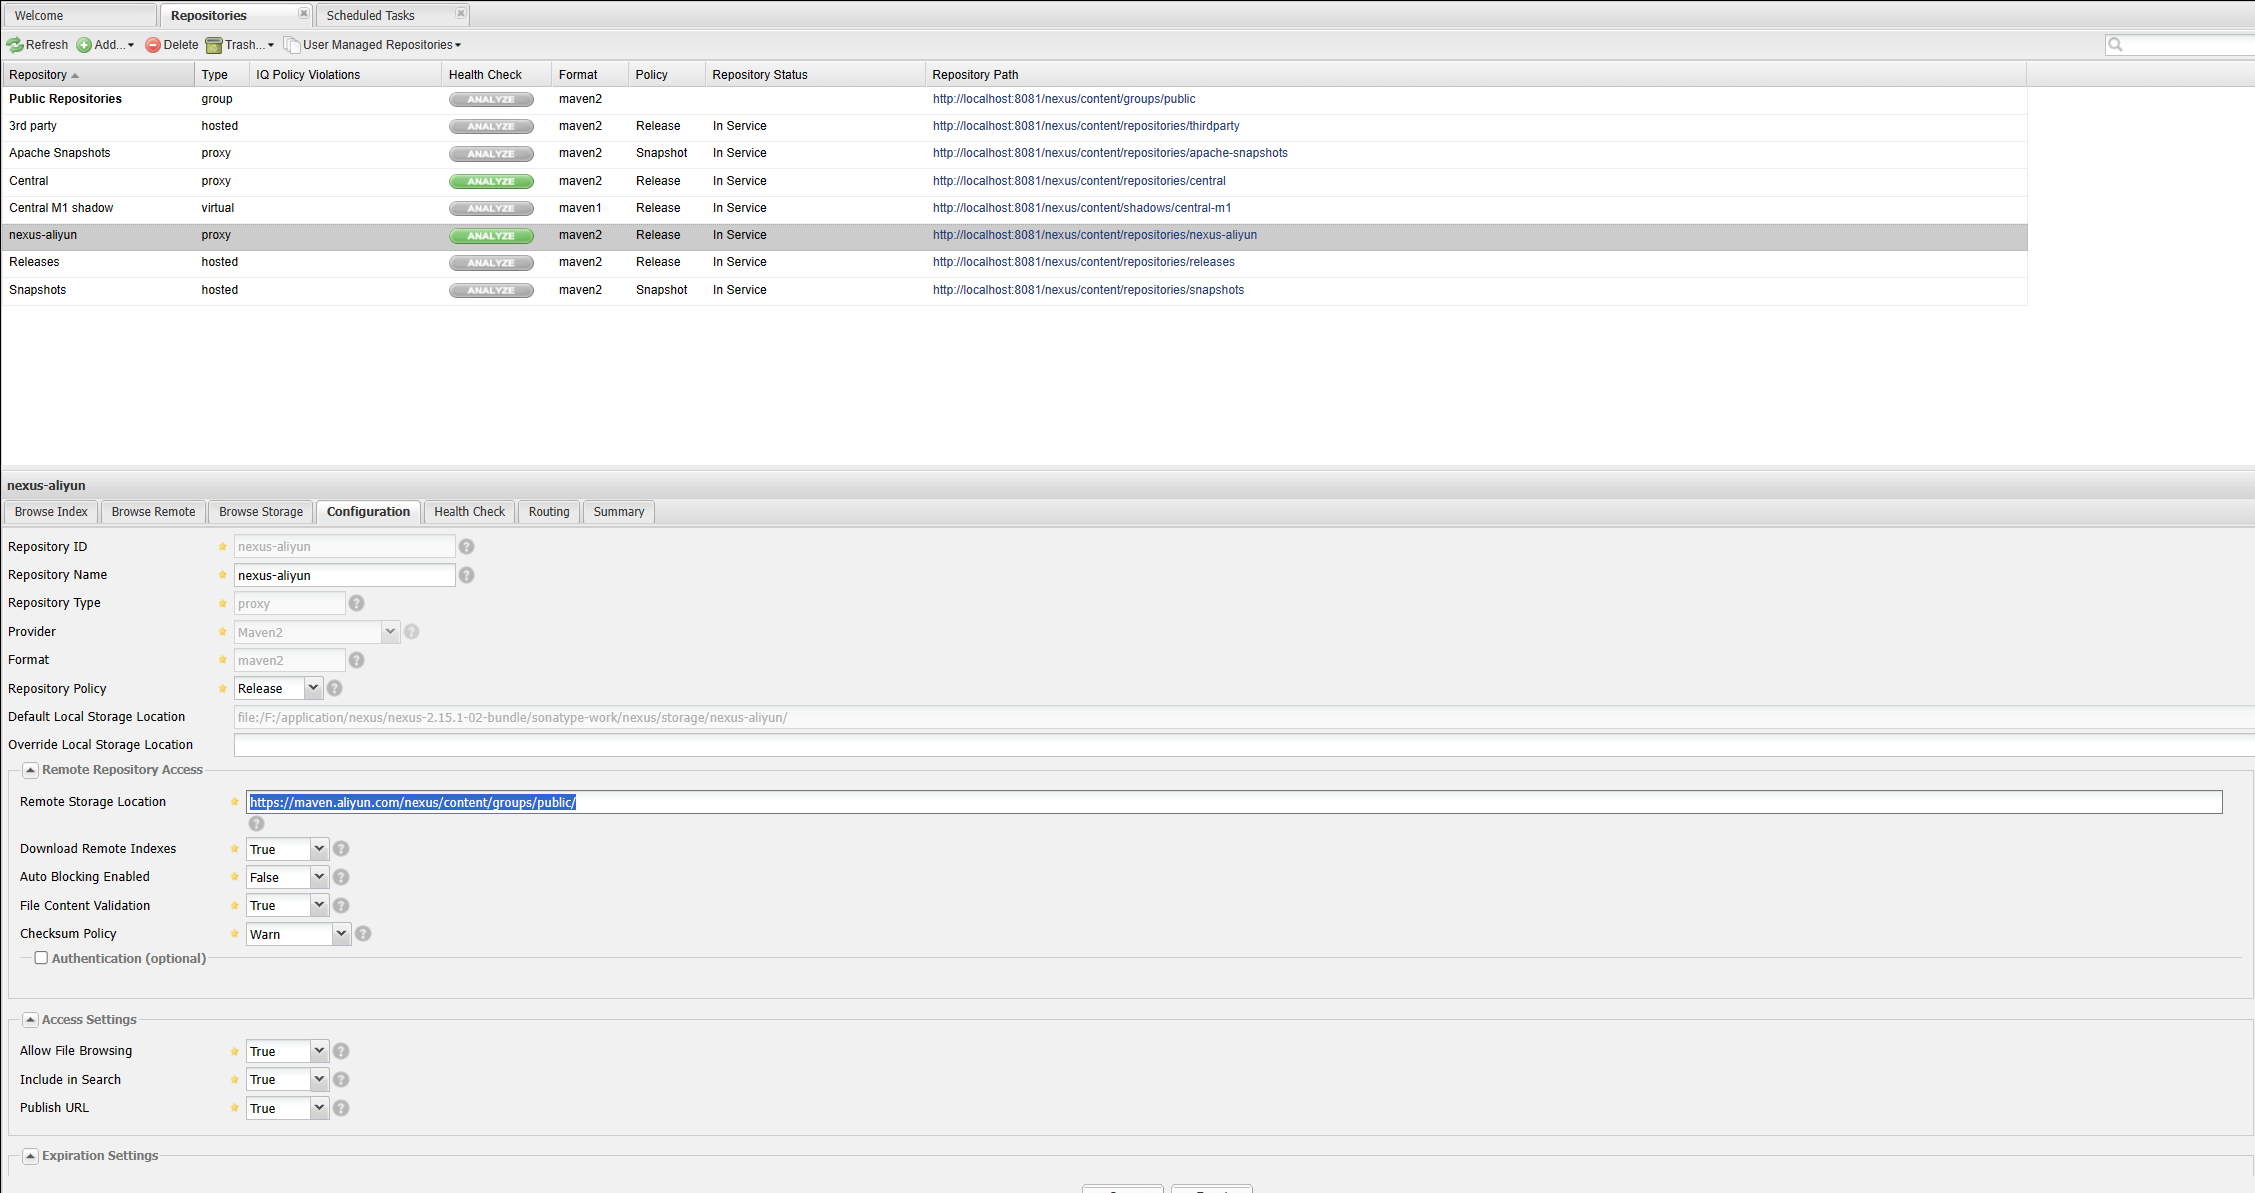Click the help icon next to Checksum Policy

[363, 934]
